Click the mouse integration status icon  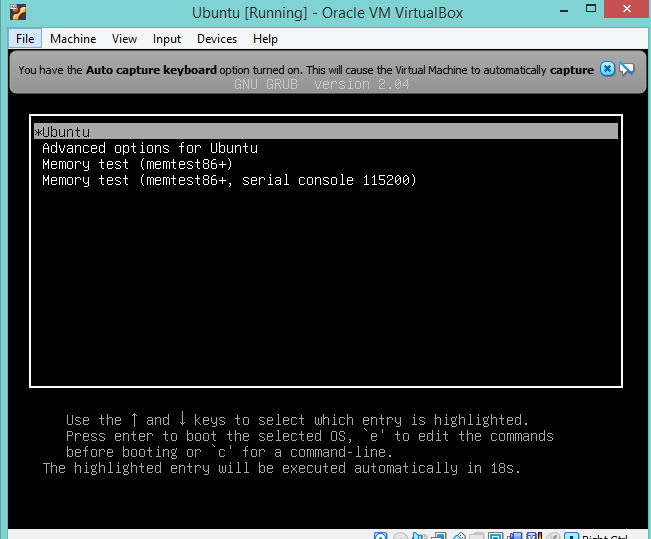click(553, 536)
